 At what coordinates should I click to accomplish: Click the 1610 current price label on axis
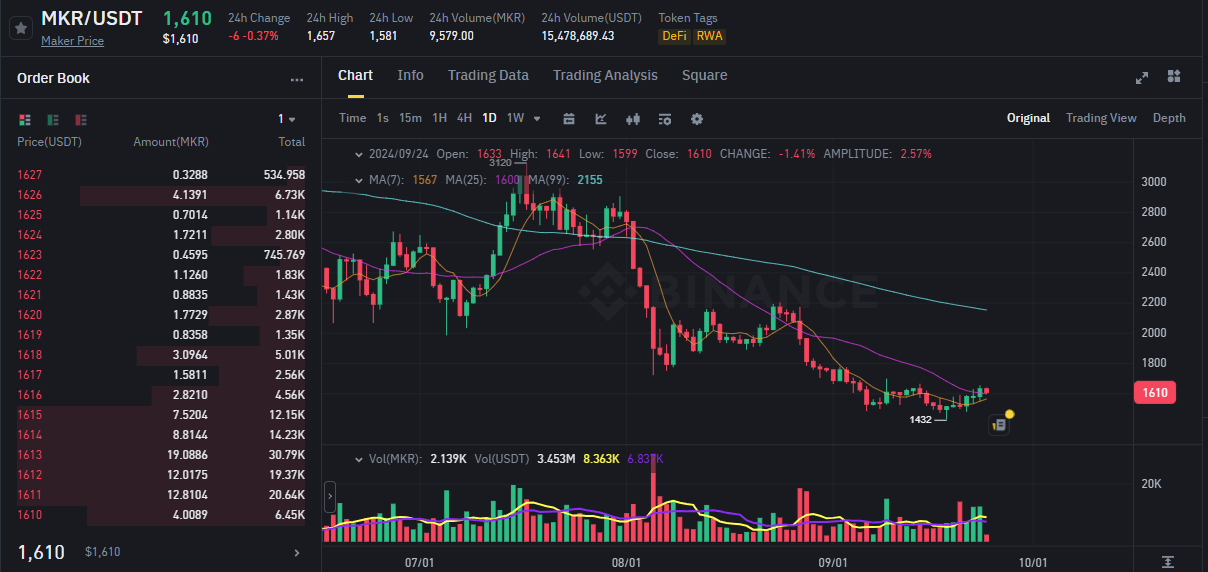(x=1154, y=393)
